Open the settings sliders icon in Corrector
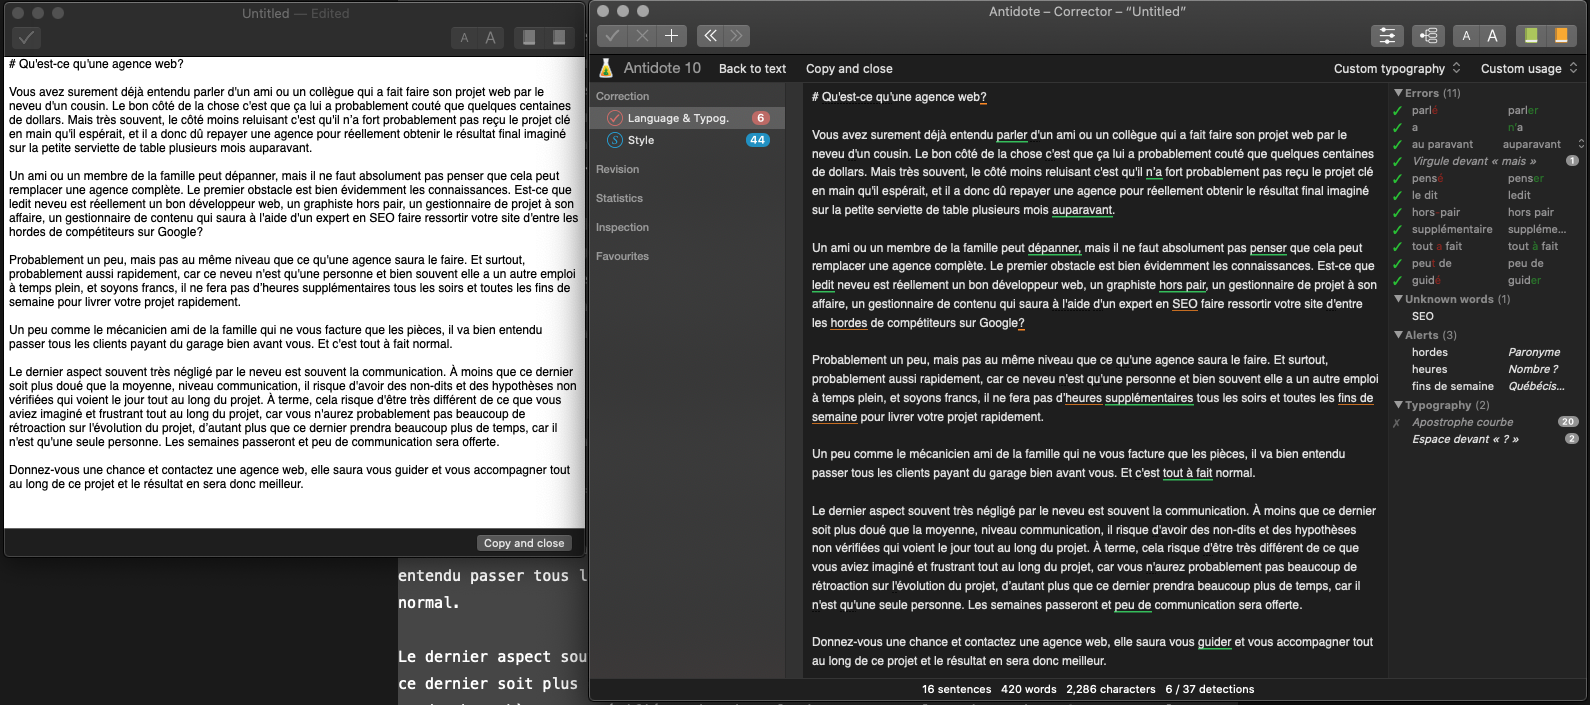The width and height of the screenshot is (1590, 705). click(x=1387, y=36)
